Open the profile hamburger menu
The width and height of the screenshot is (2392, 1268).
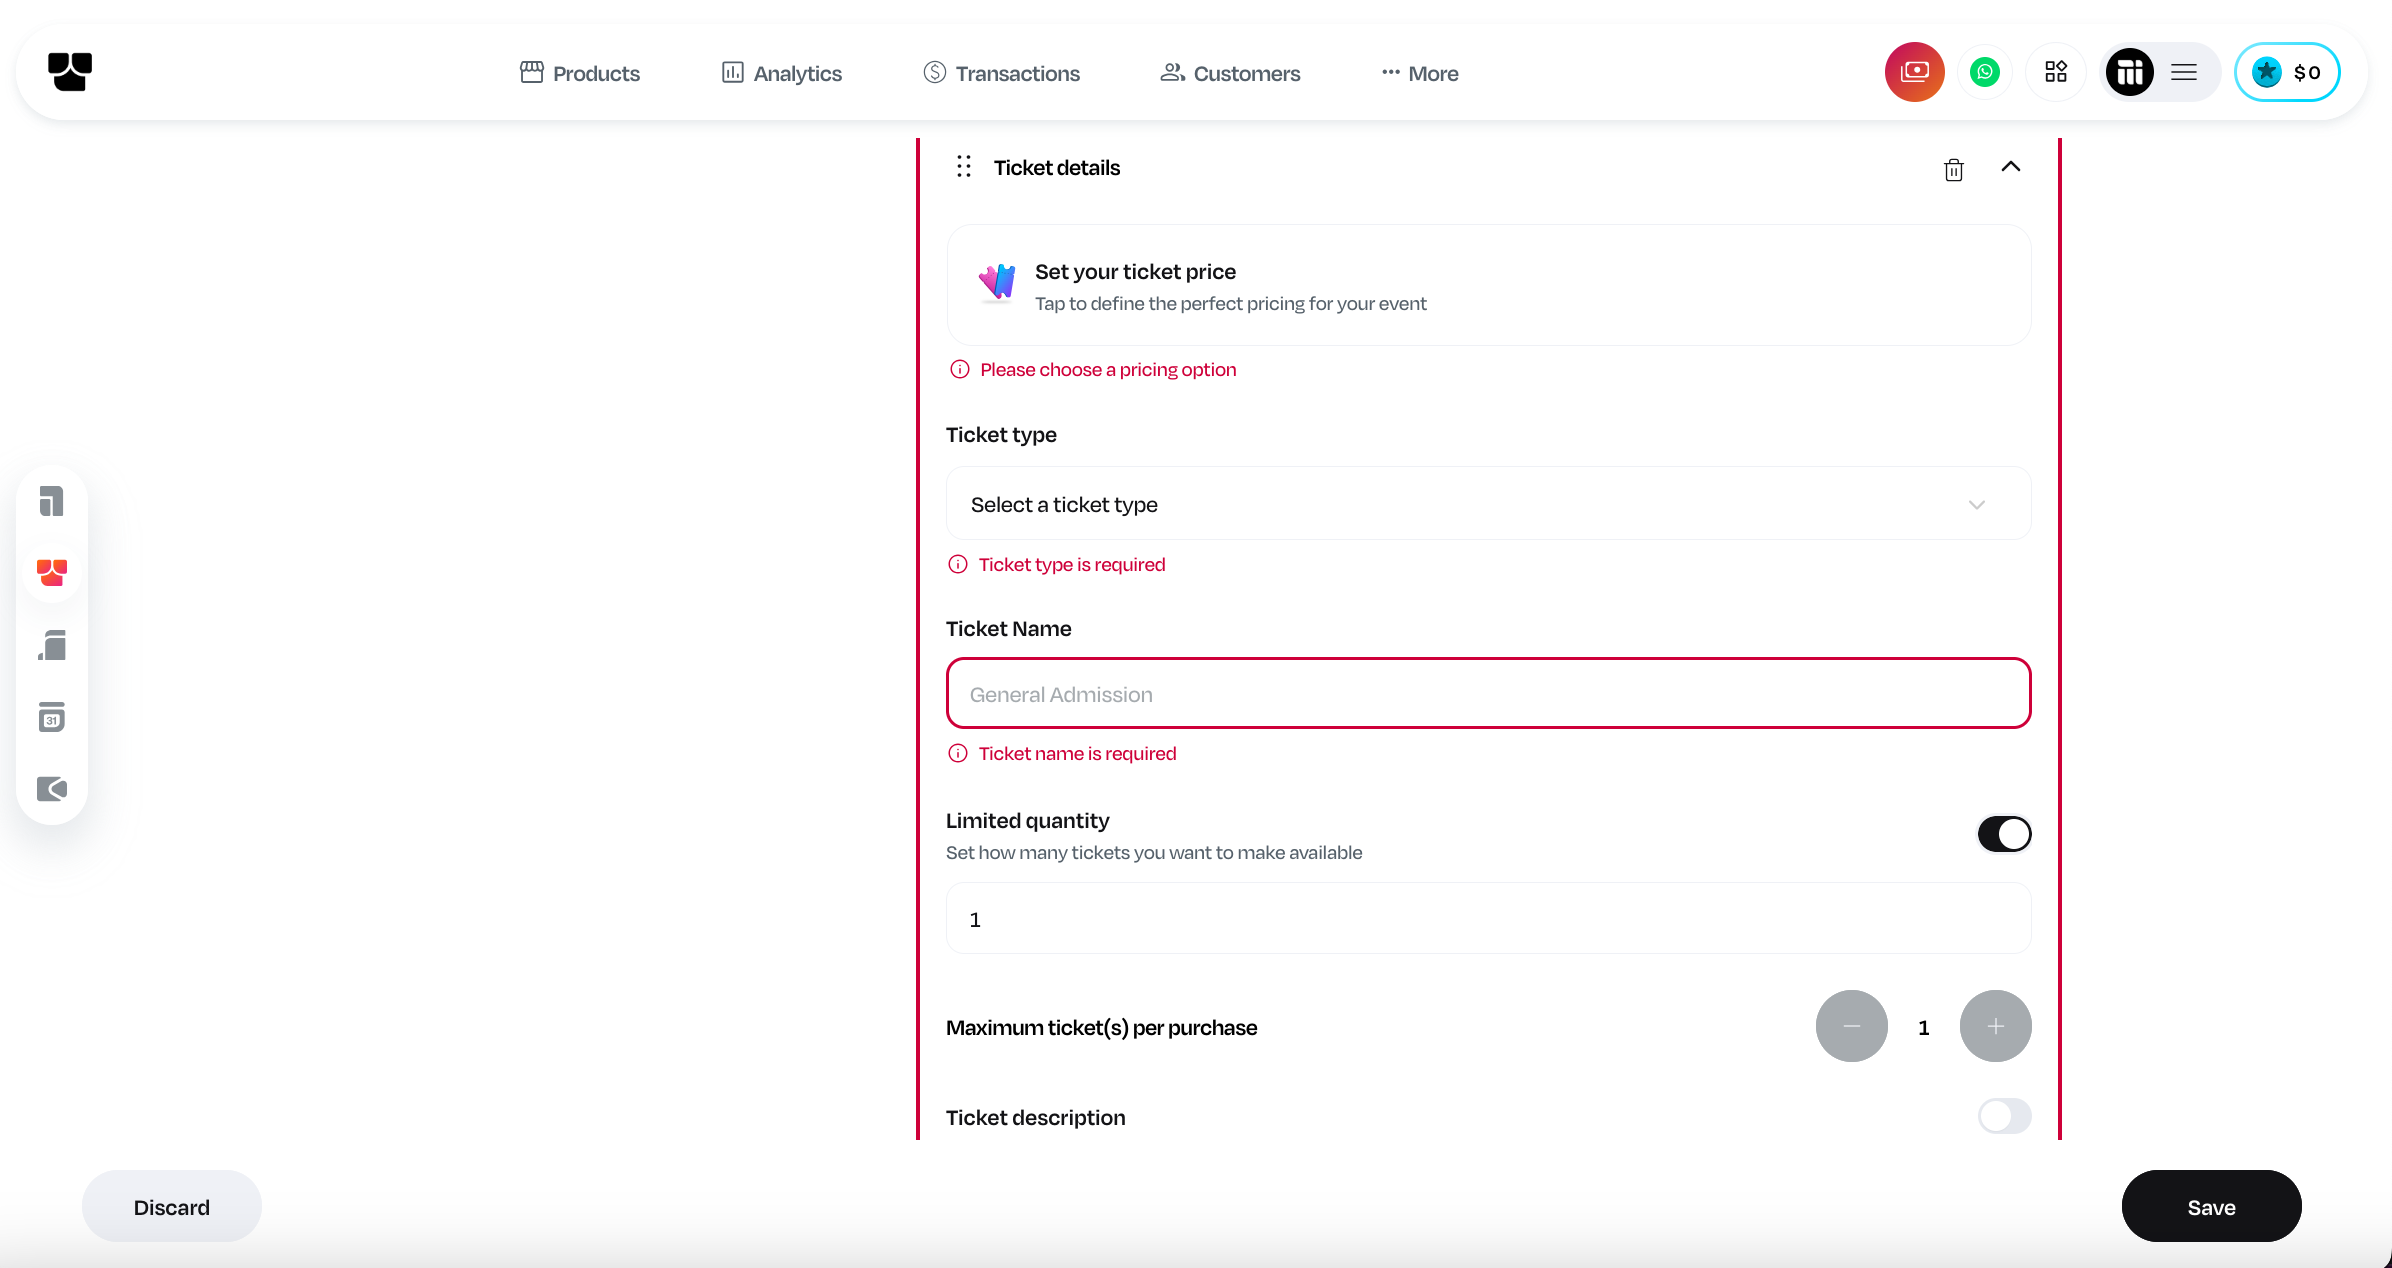(x=2184, y=72)
